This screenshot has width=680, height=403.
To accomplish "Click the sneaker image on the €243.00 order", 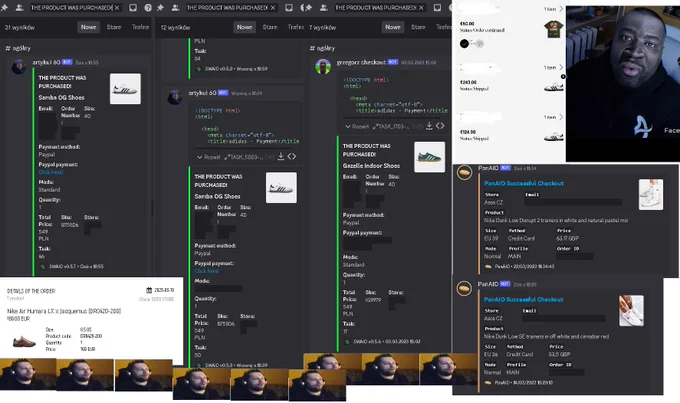I will pyautogui.click(x=554, y=88).
